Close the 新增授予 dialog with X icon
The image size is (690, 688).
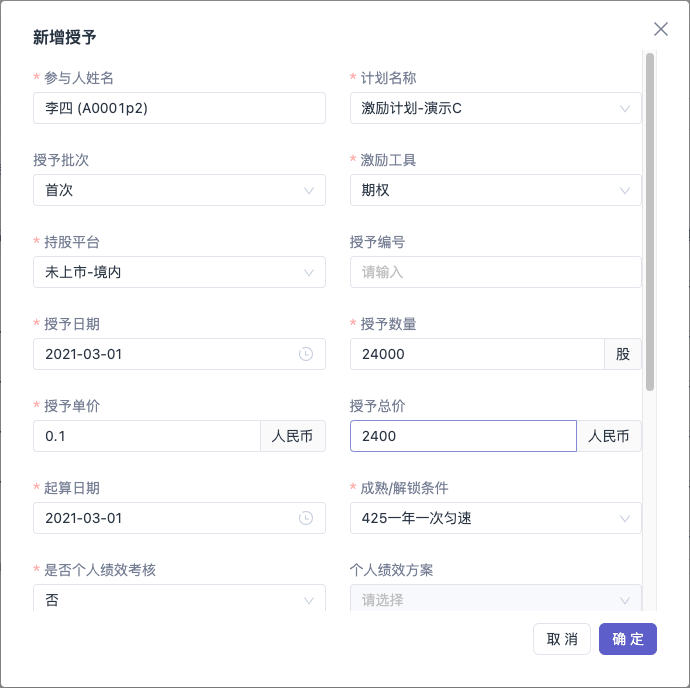pos(661,29)
